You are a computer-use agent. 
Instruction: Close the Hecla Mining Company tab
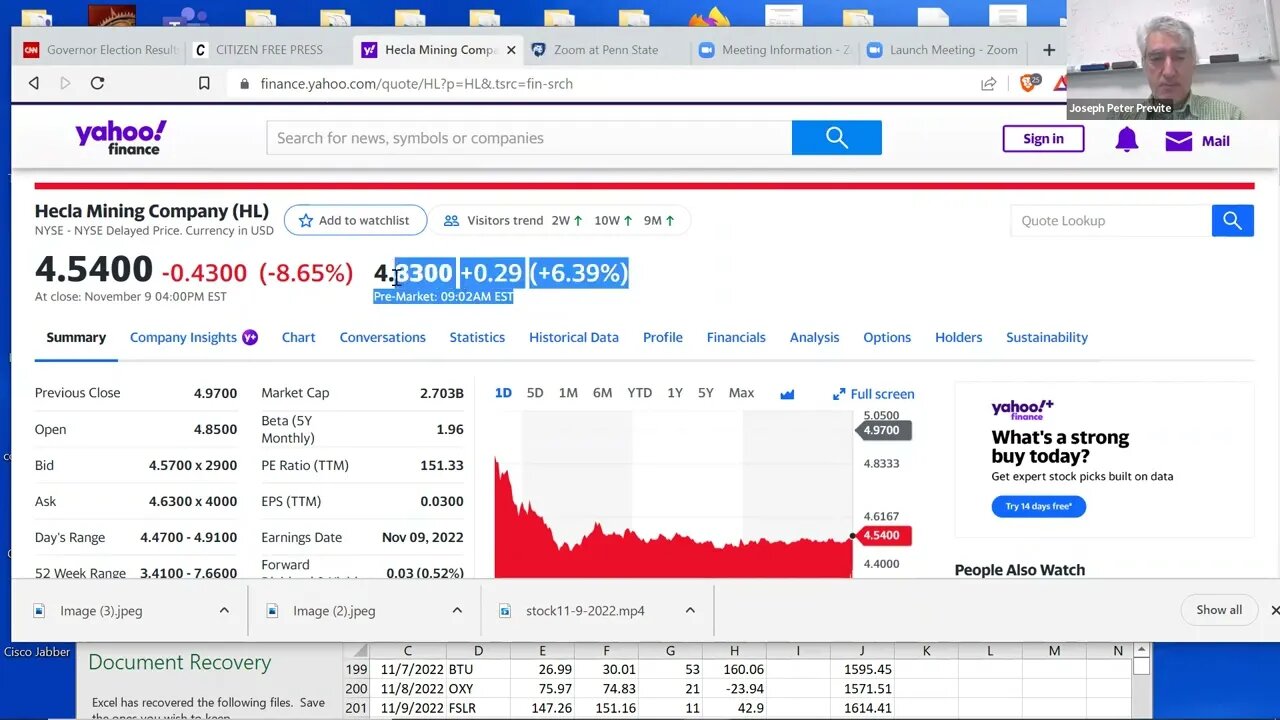click(511, 50)
